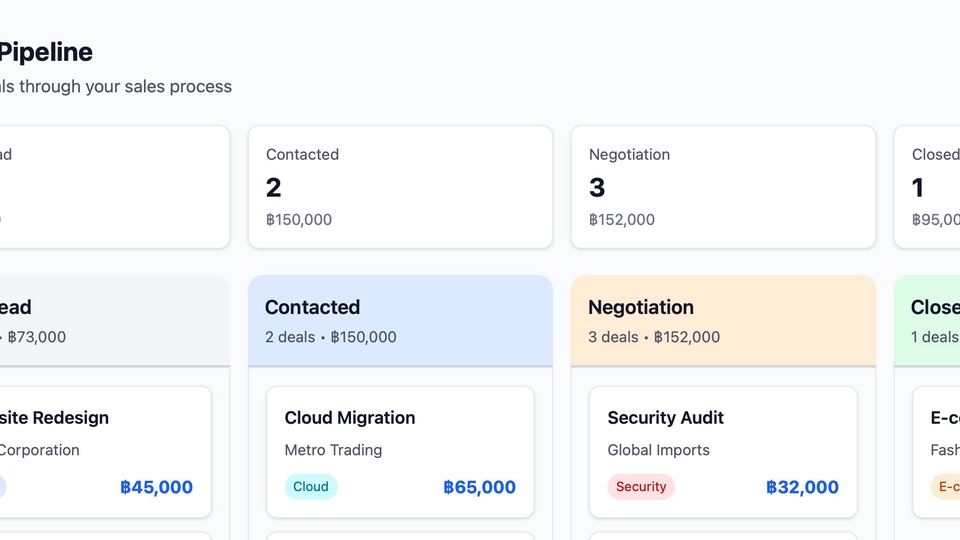Click '2 deals • ฿150,000' column subtitle

(331, 337)
